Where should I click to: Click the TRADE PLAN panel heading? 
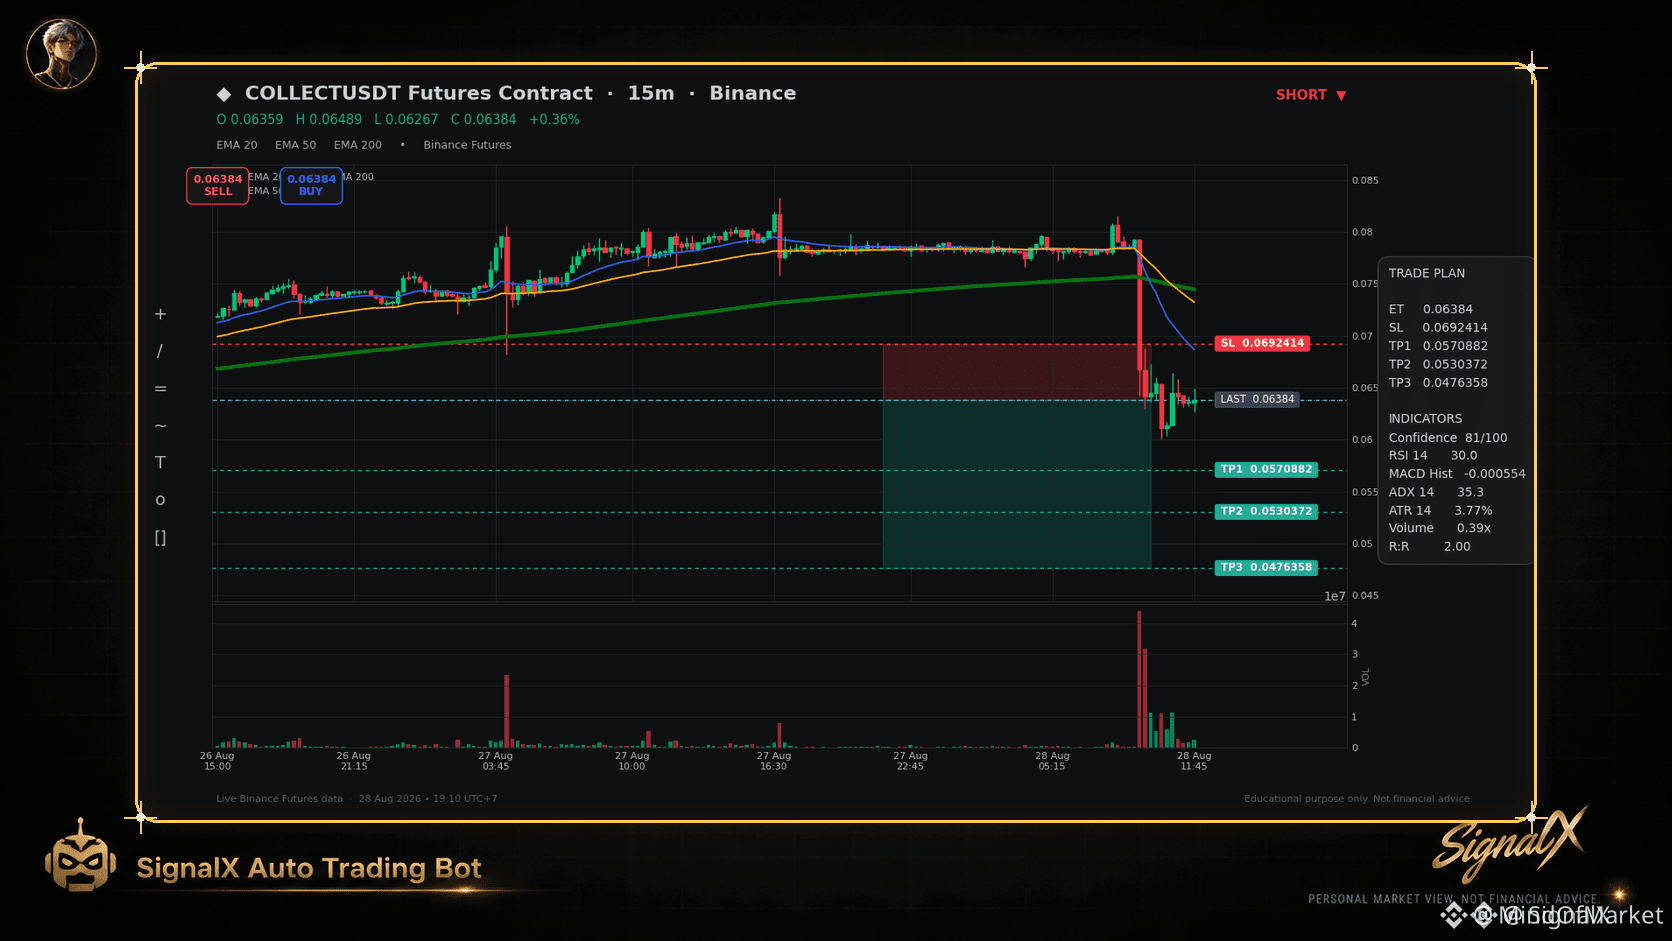(1427, 273)
